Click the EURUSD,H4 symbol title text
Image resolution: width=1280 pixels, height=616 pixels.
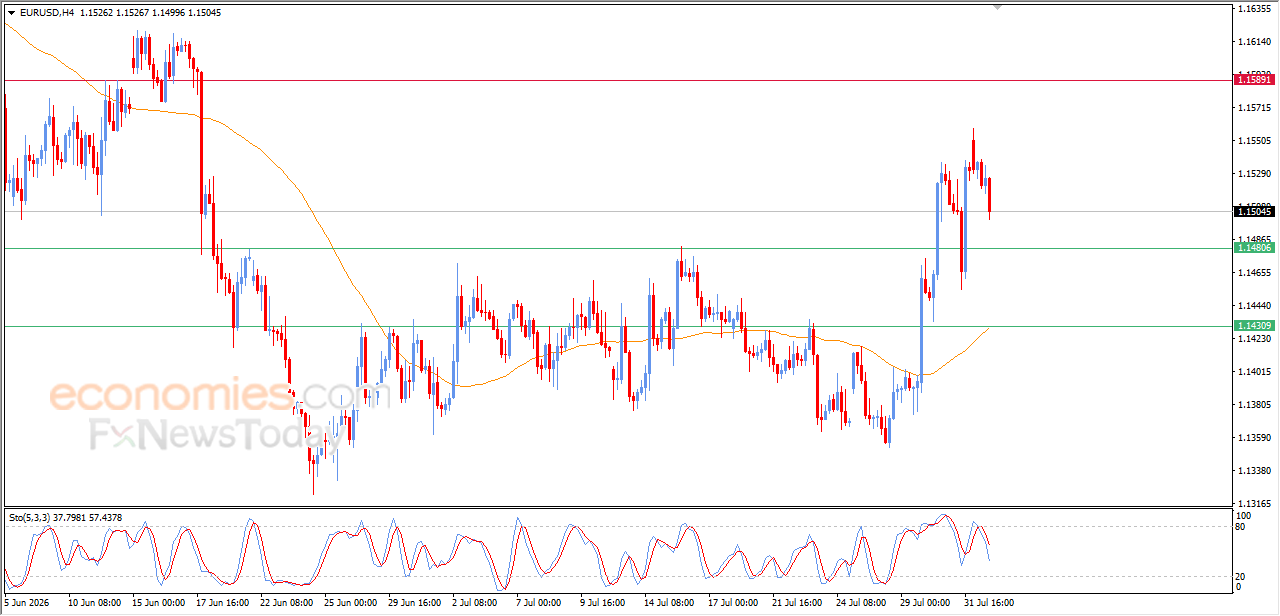46,13
